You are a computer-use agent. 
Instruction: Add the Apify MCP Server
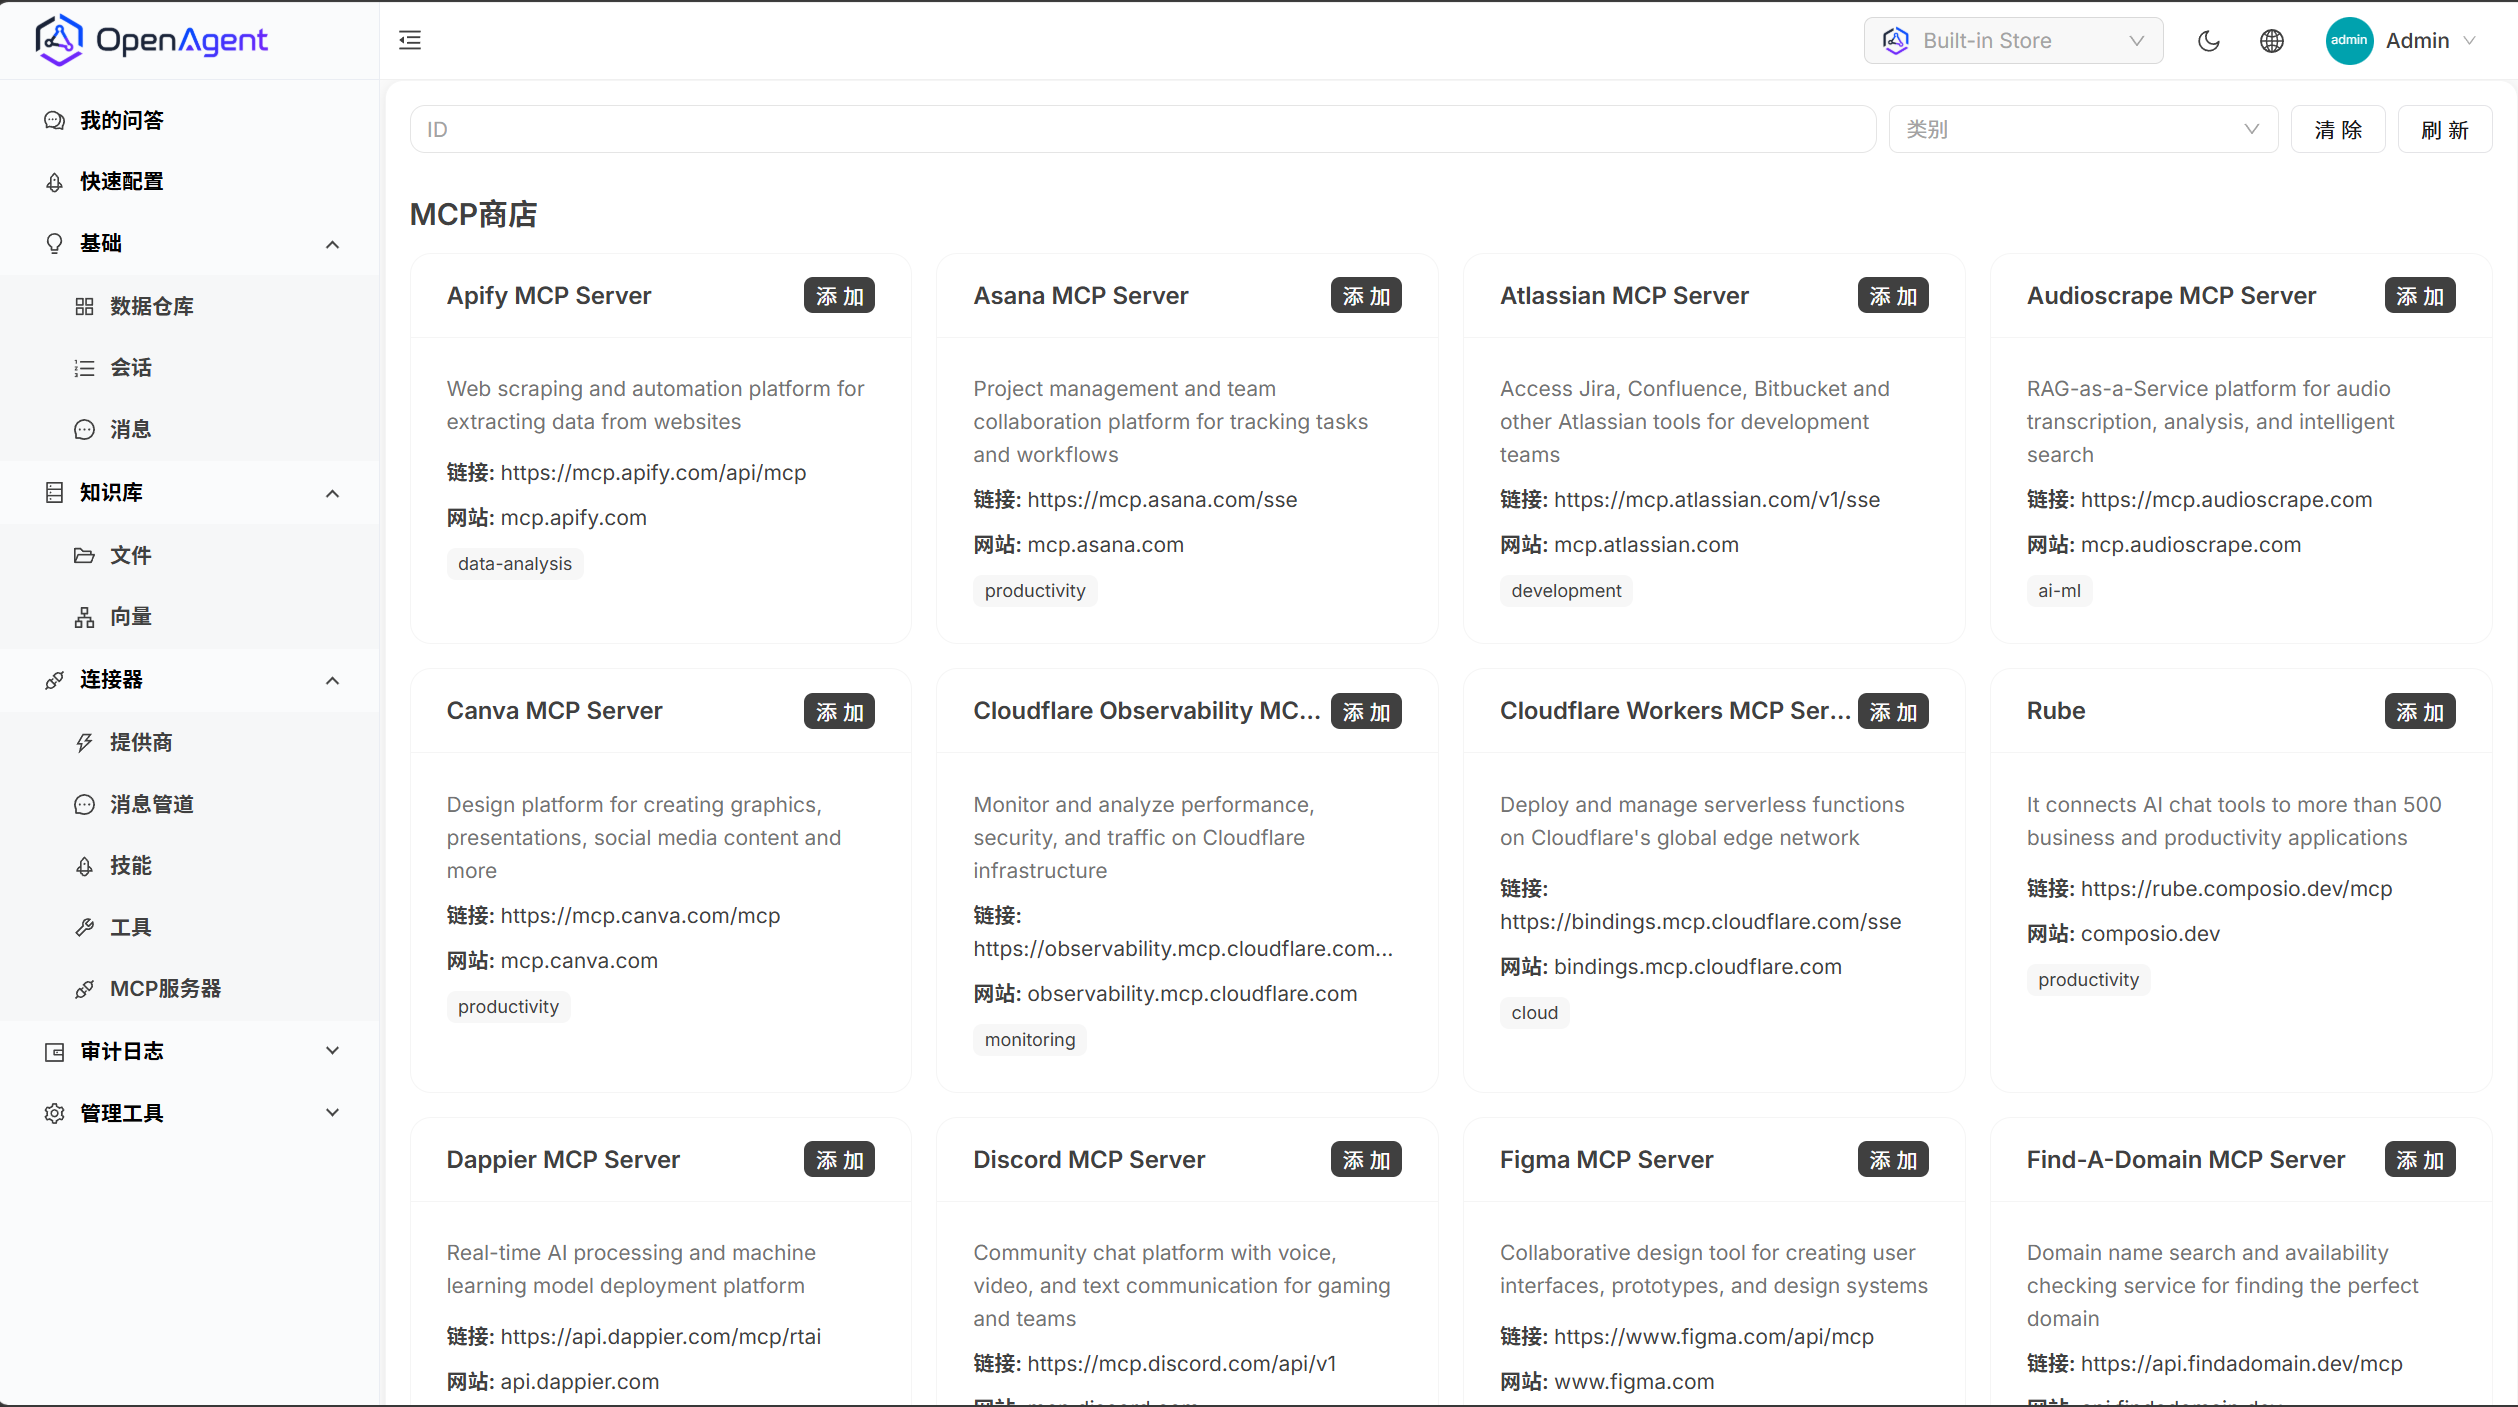840,296
